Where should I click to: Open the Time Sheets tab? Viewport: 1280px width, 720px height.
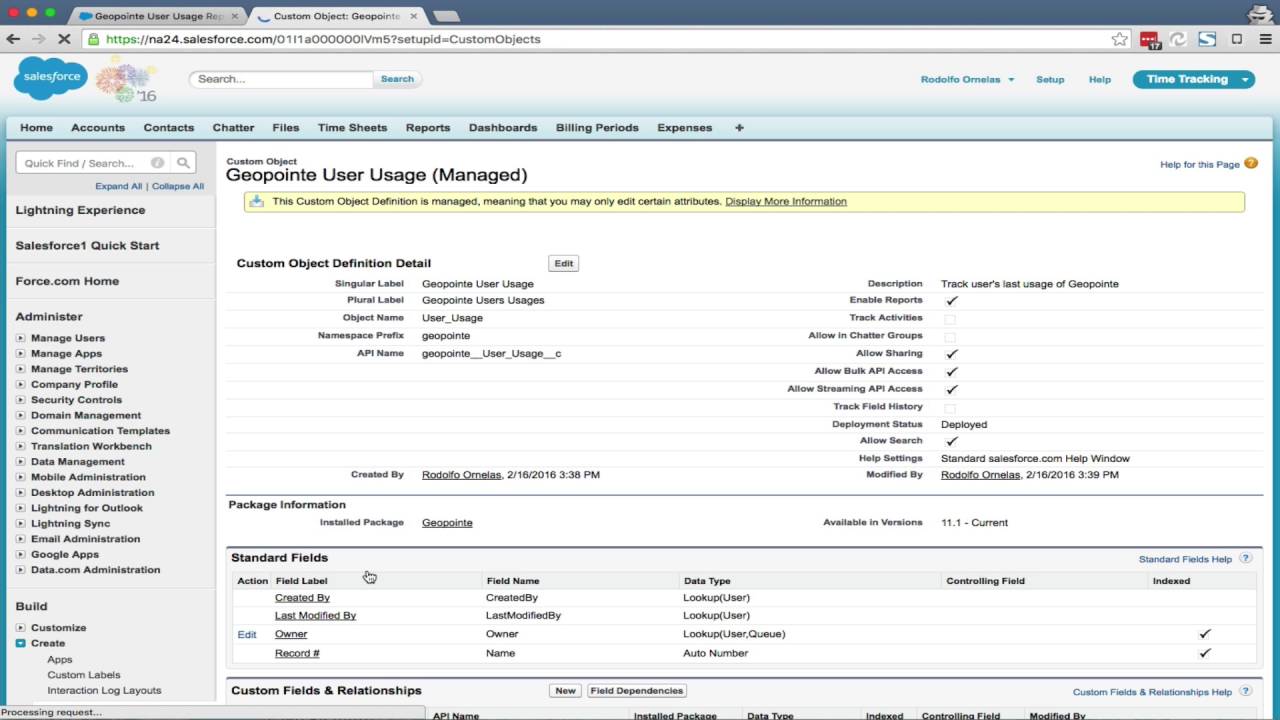click(352, 128)
